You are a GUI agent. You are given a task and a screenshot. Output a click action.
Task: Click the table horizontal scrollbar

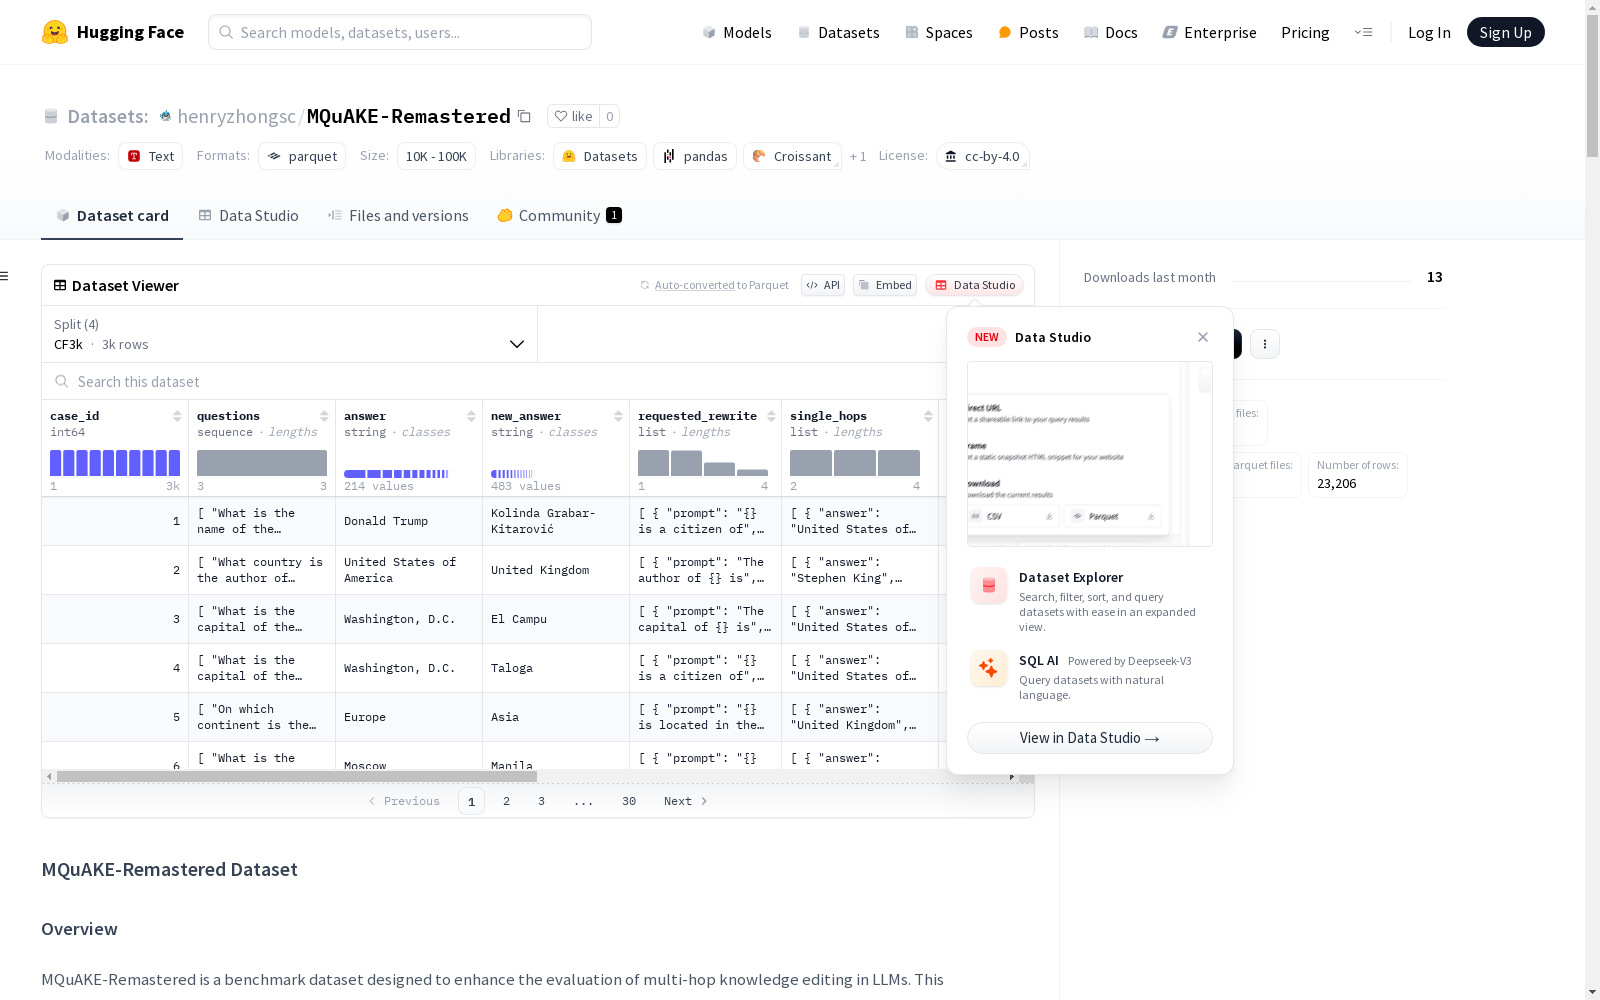pyautogui.click(x=297, y=776)
